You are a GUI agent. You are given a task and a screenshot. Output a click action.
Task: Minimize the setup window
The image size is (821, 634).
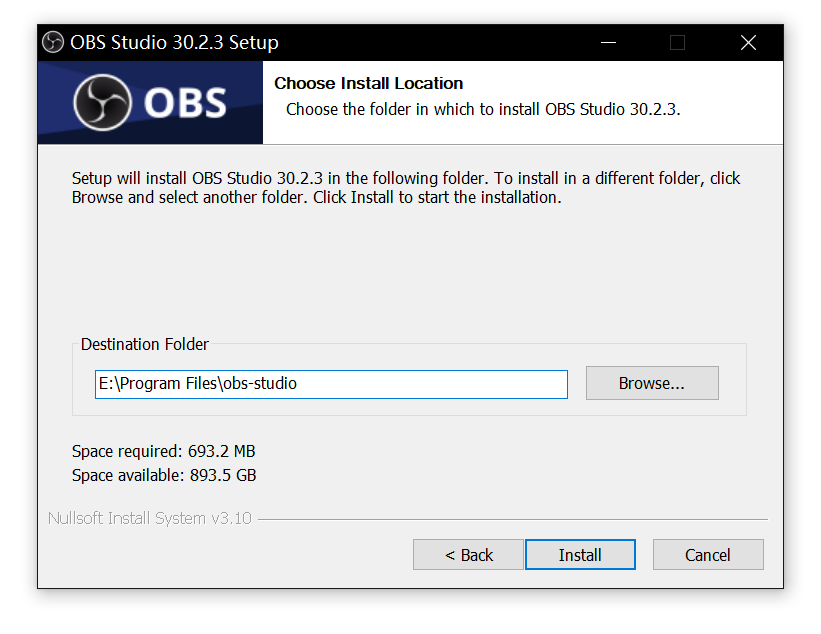[x=608, y=42]
